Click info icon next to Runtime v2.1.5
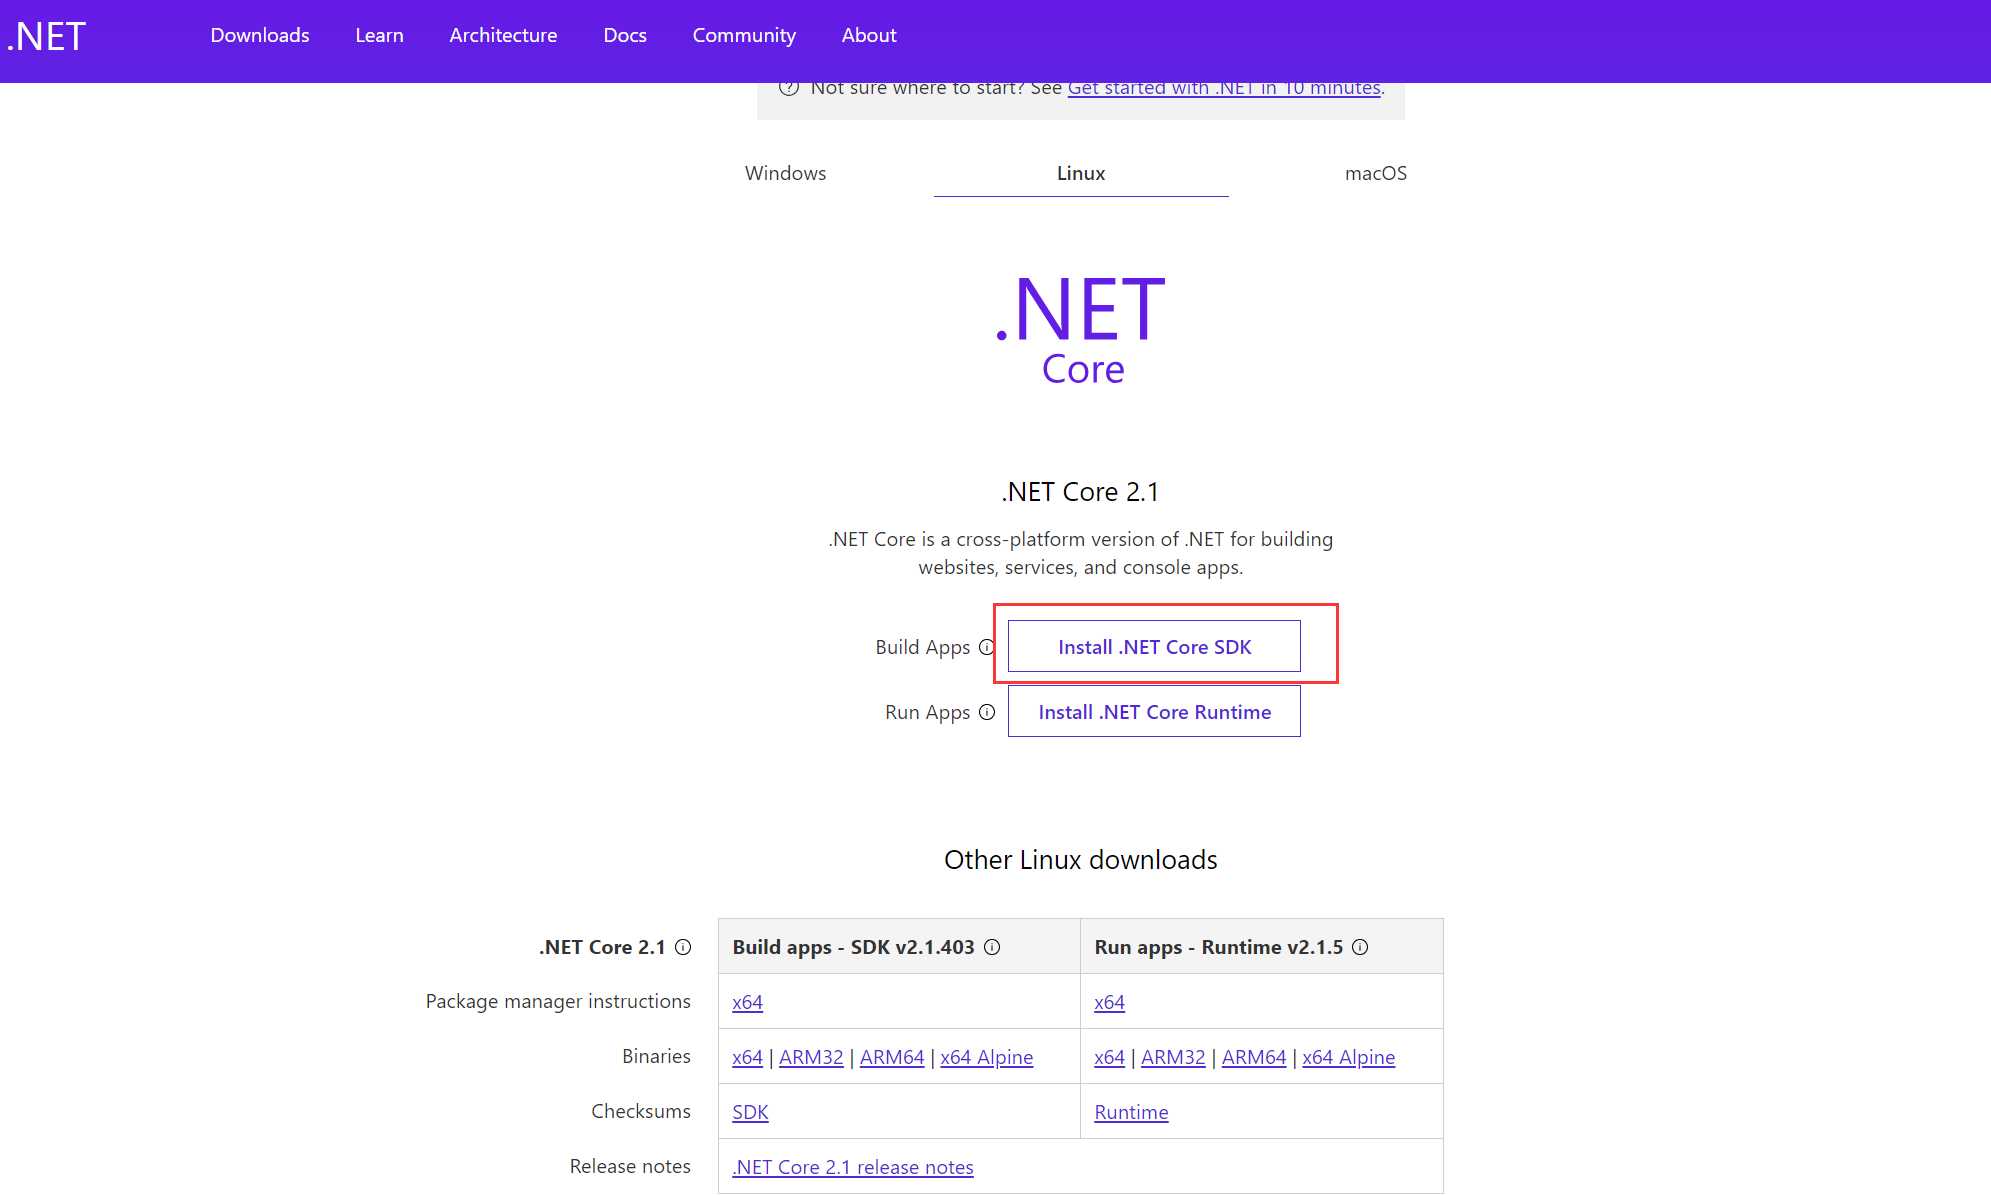The width and height of the screenshot is (1991, 1195). tap(1360, 947)
